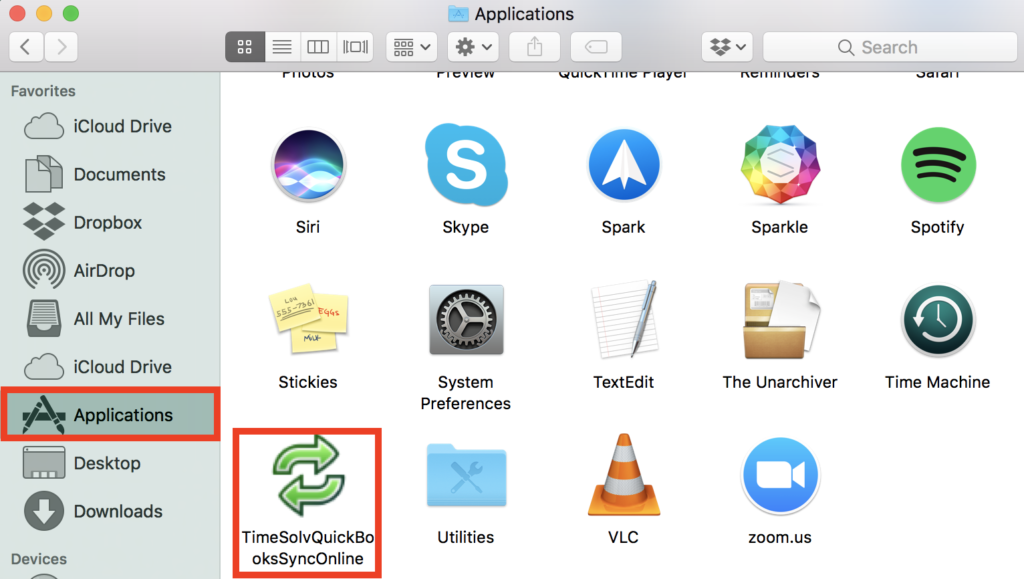The image size is (1024, 579).
Task: Click the Favorites sidebar heading
Action: coord(43,91)
